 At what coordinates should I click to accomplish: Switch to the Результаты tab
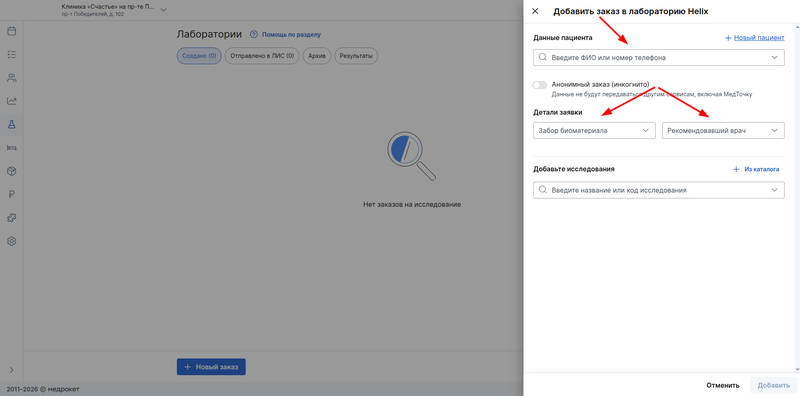(x=356, y=56)
